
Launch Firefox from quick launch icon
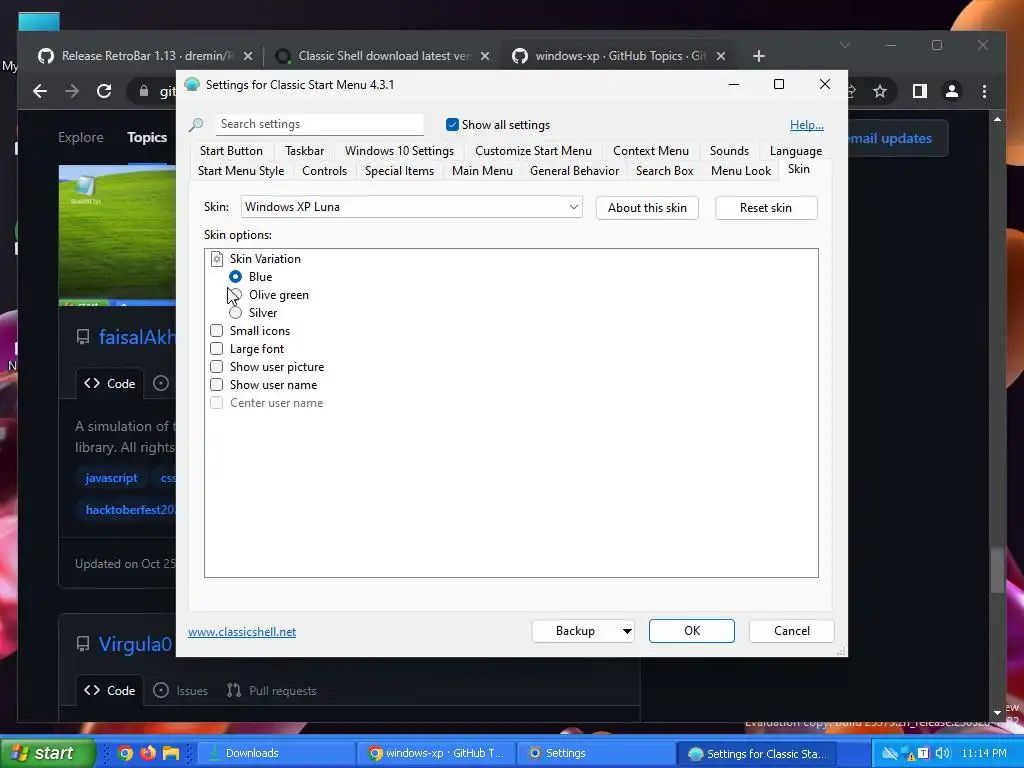pos(148,753)
